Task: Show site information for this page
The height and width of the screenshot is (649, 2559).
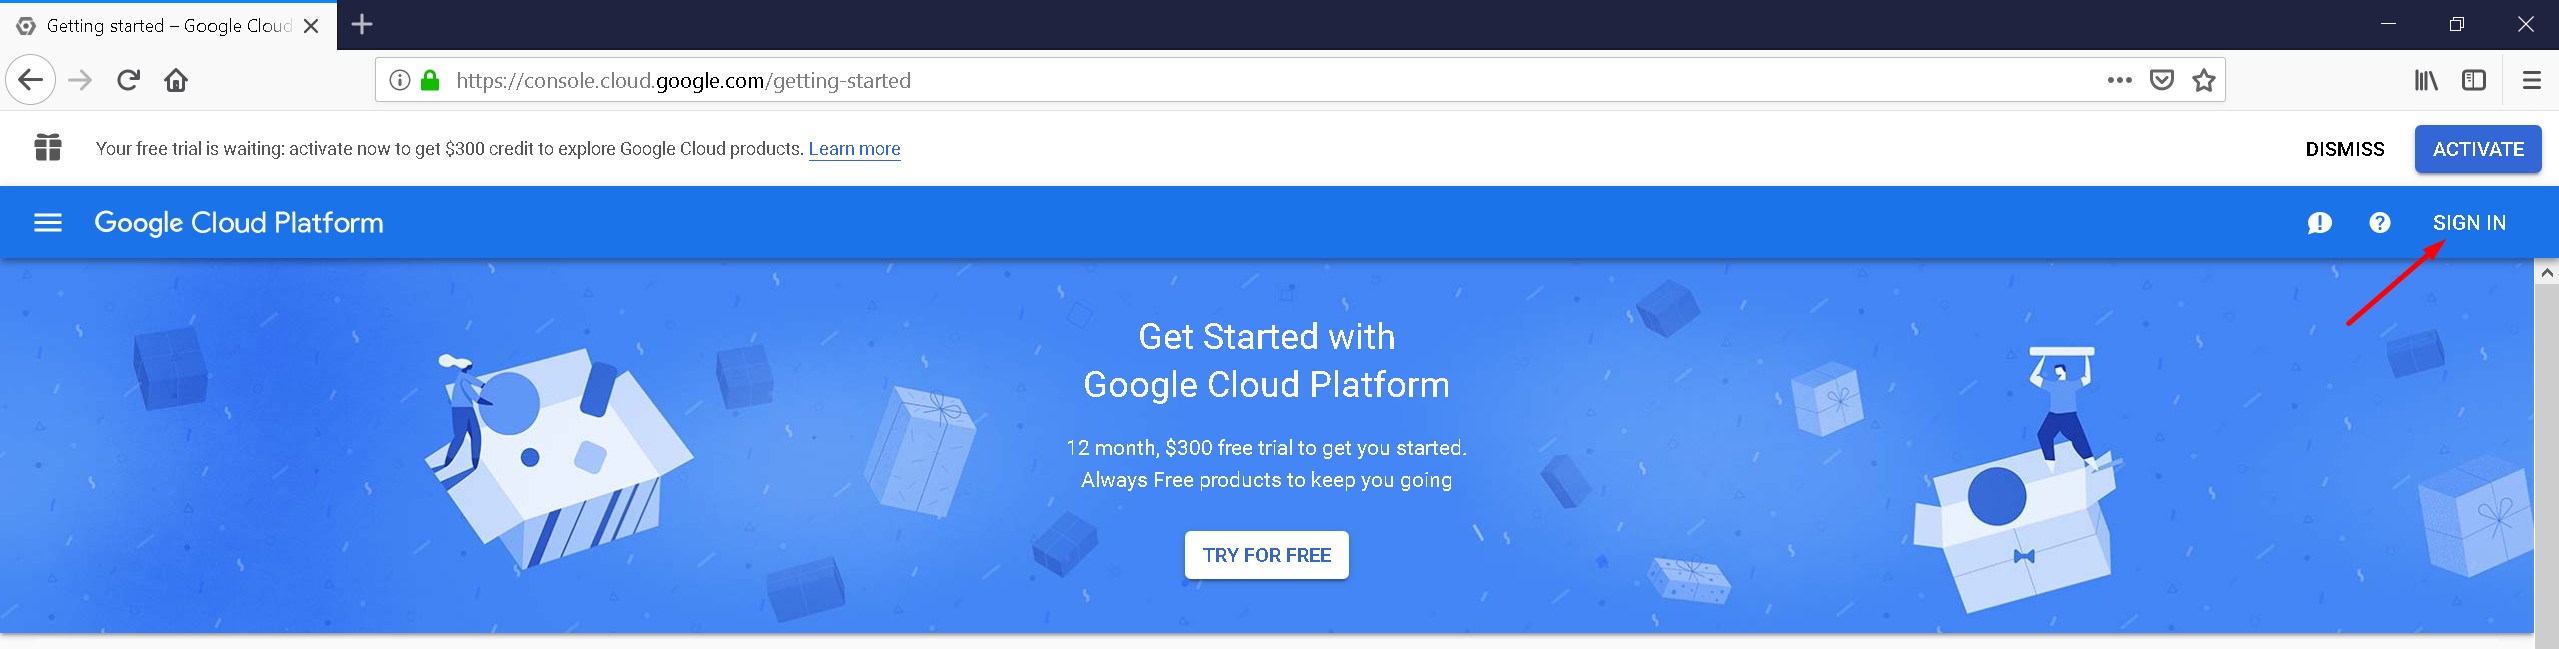Action: click(399, 80)
